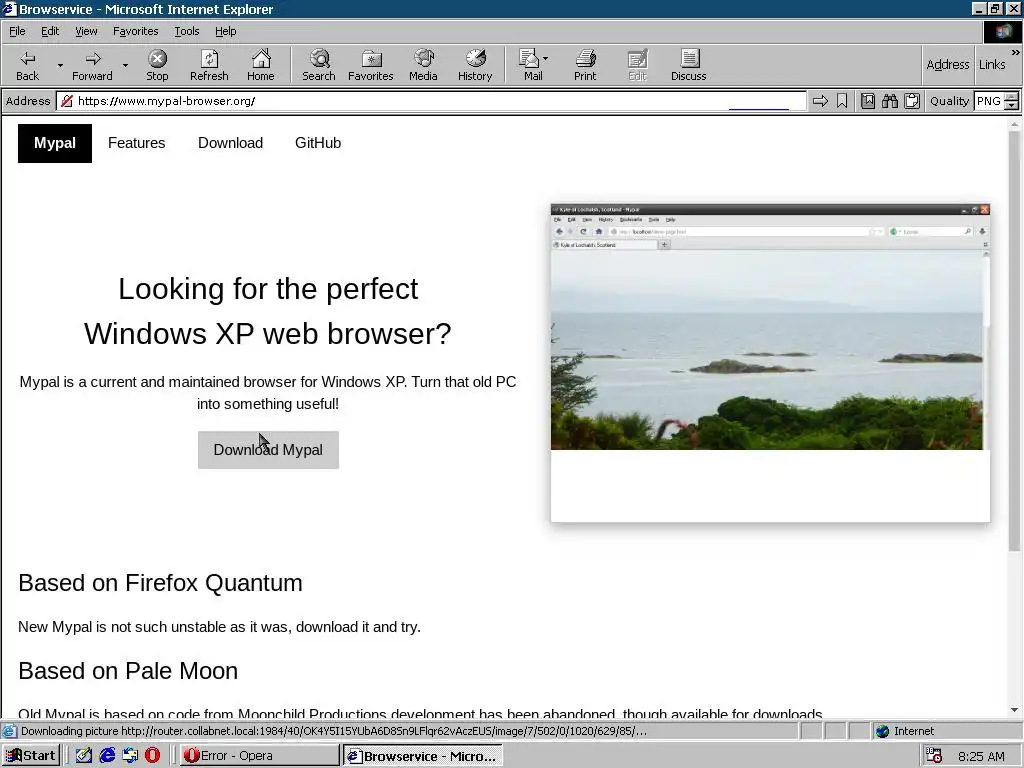1024x768 pixels.
Task: Click the Mypal home tab on the page
Action: [55, 143]
